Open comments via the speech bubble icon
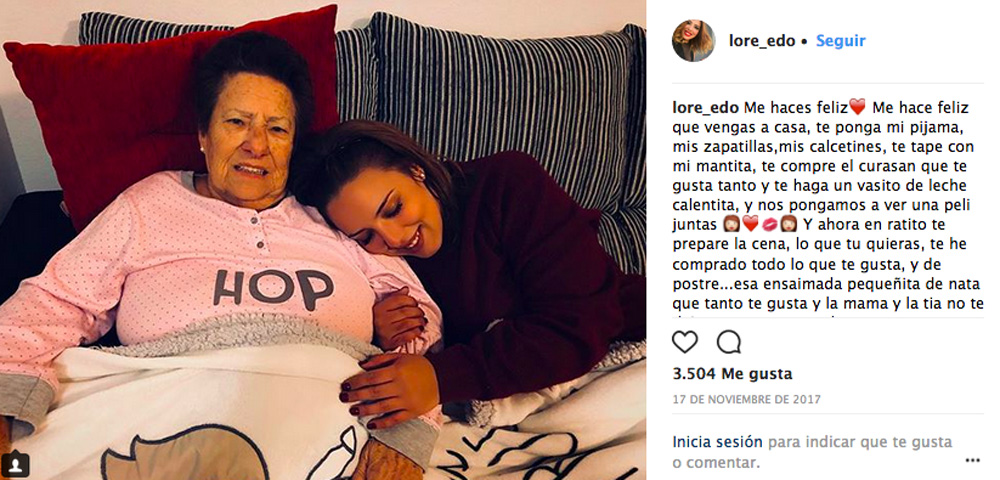This screenshot has width=1000, height=480. click(x=728, y=342)
